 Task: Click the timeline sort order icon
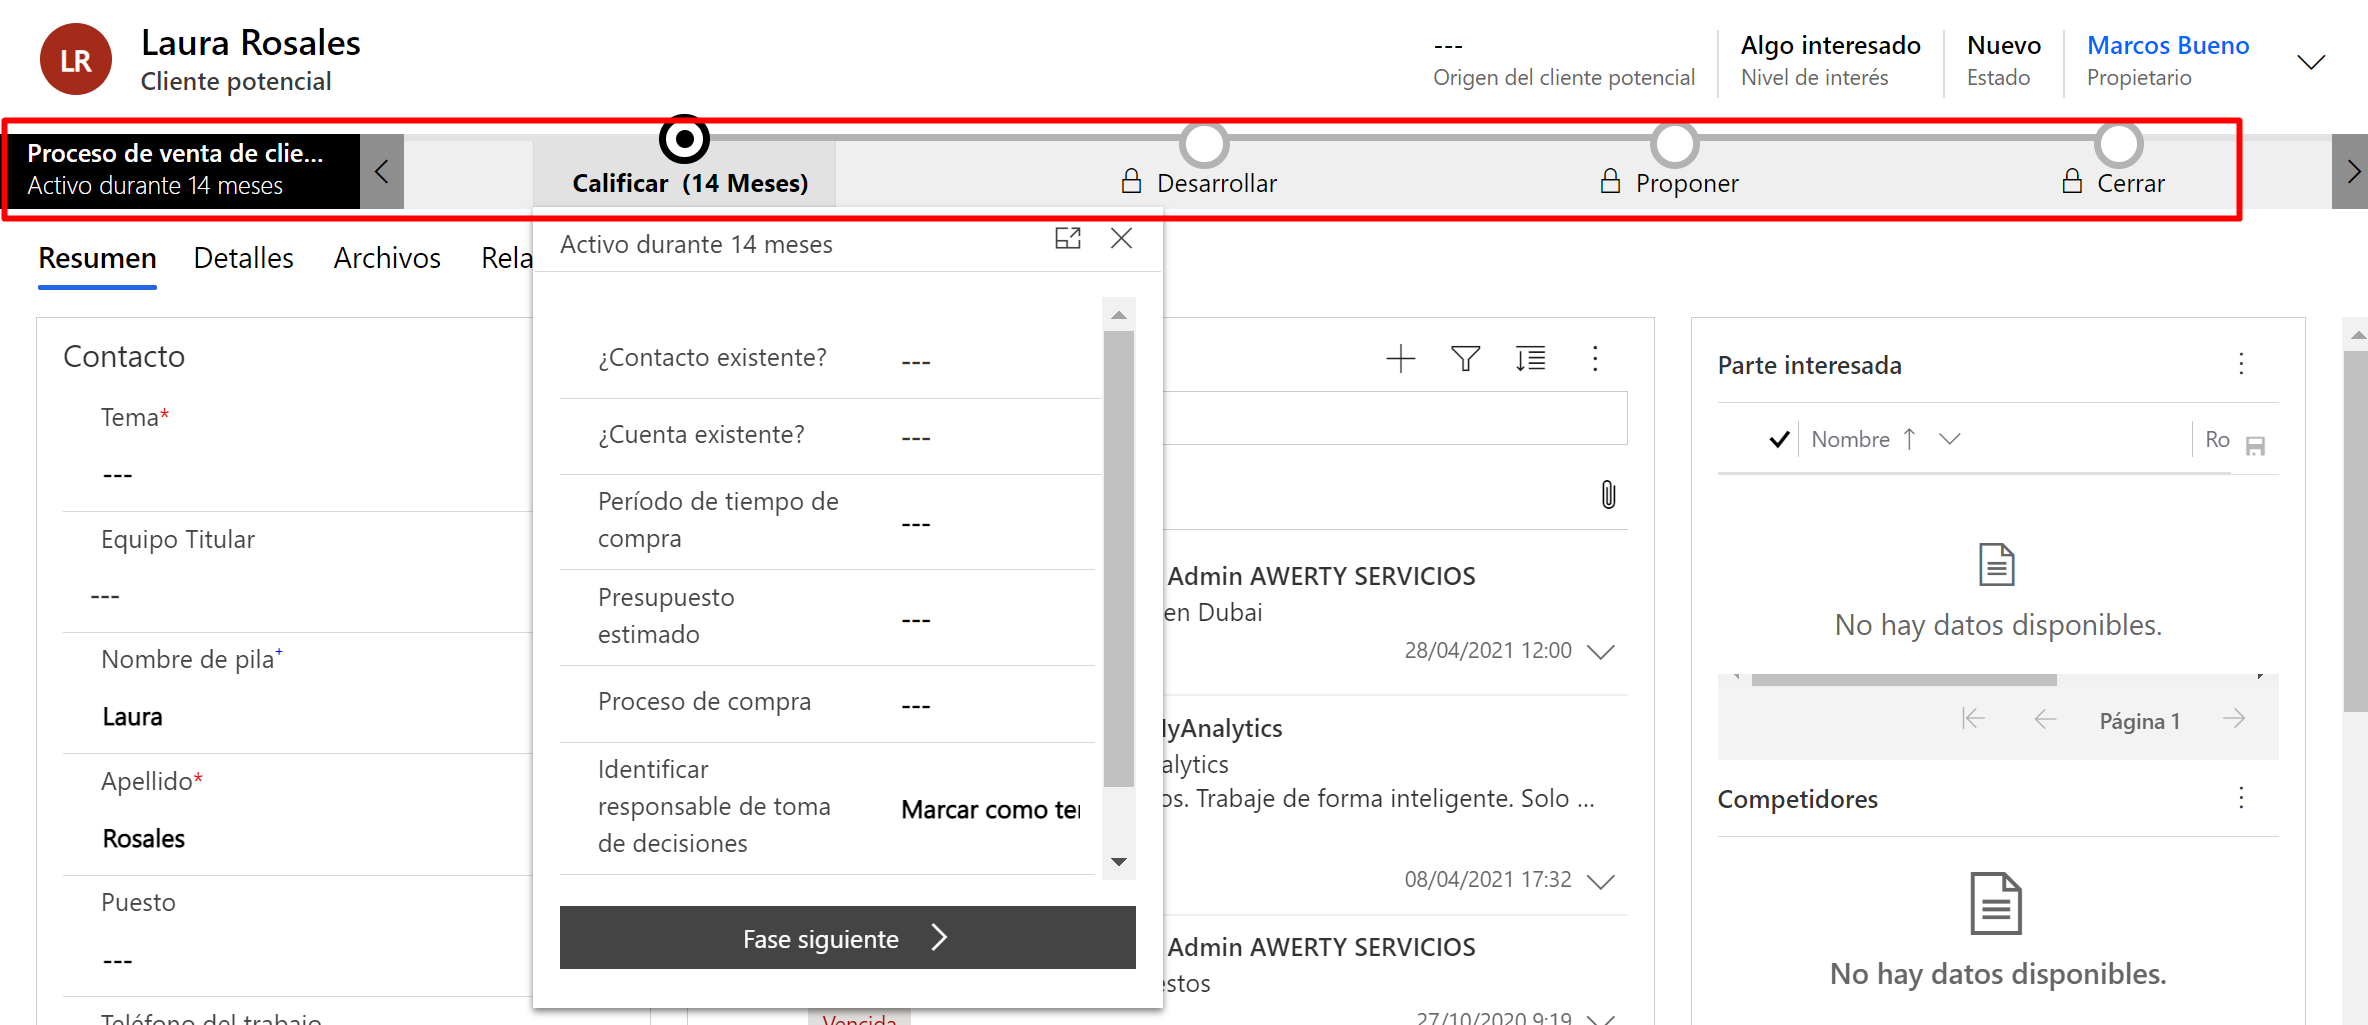1530,359
